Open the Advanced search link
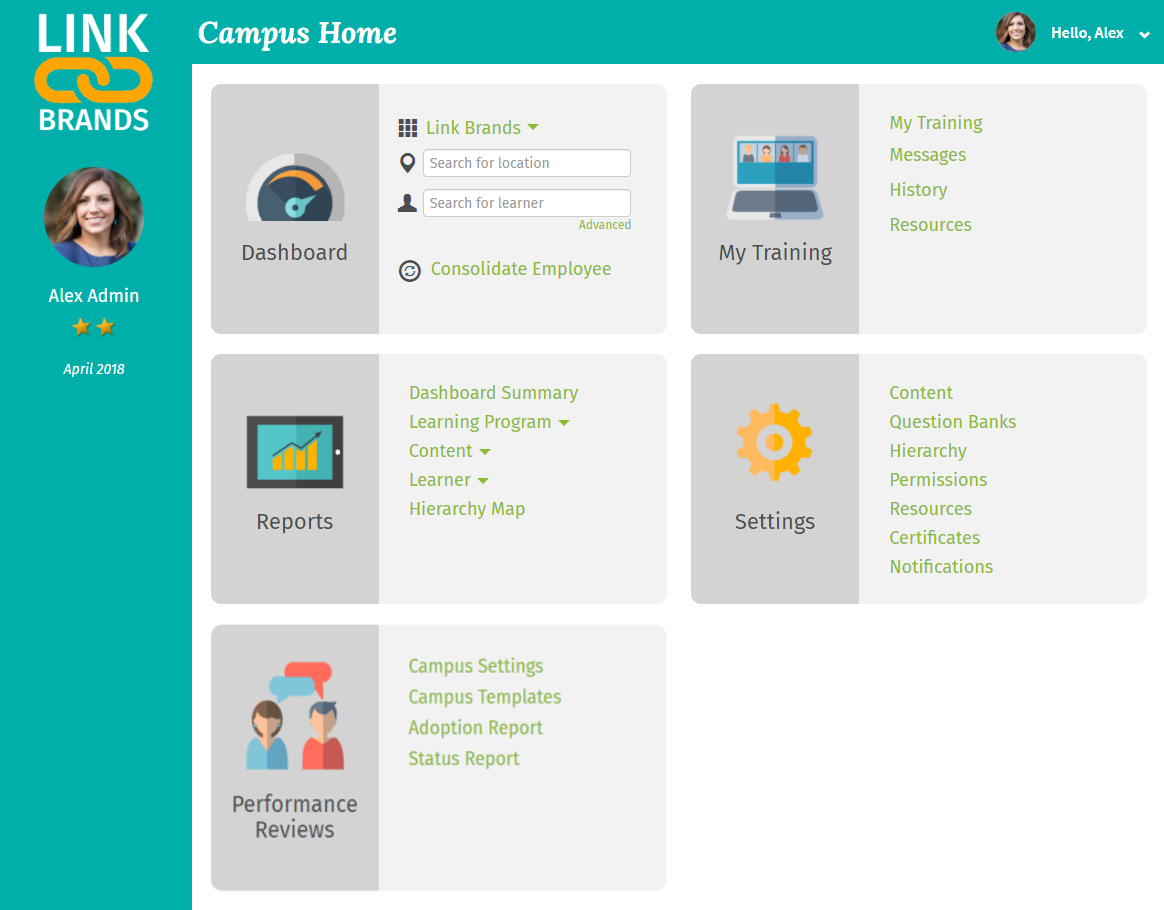 (604, 224)
